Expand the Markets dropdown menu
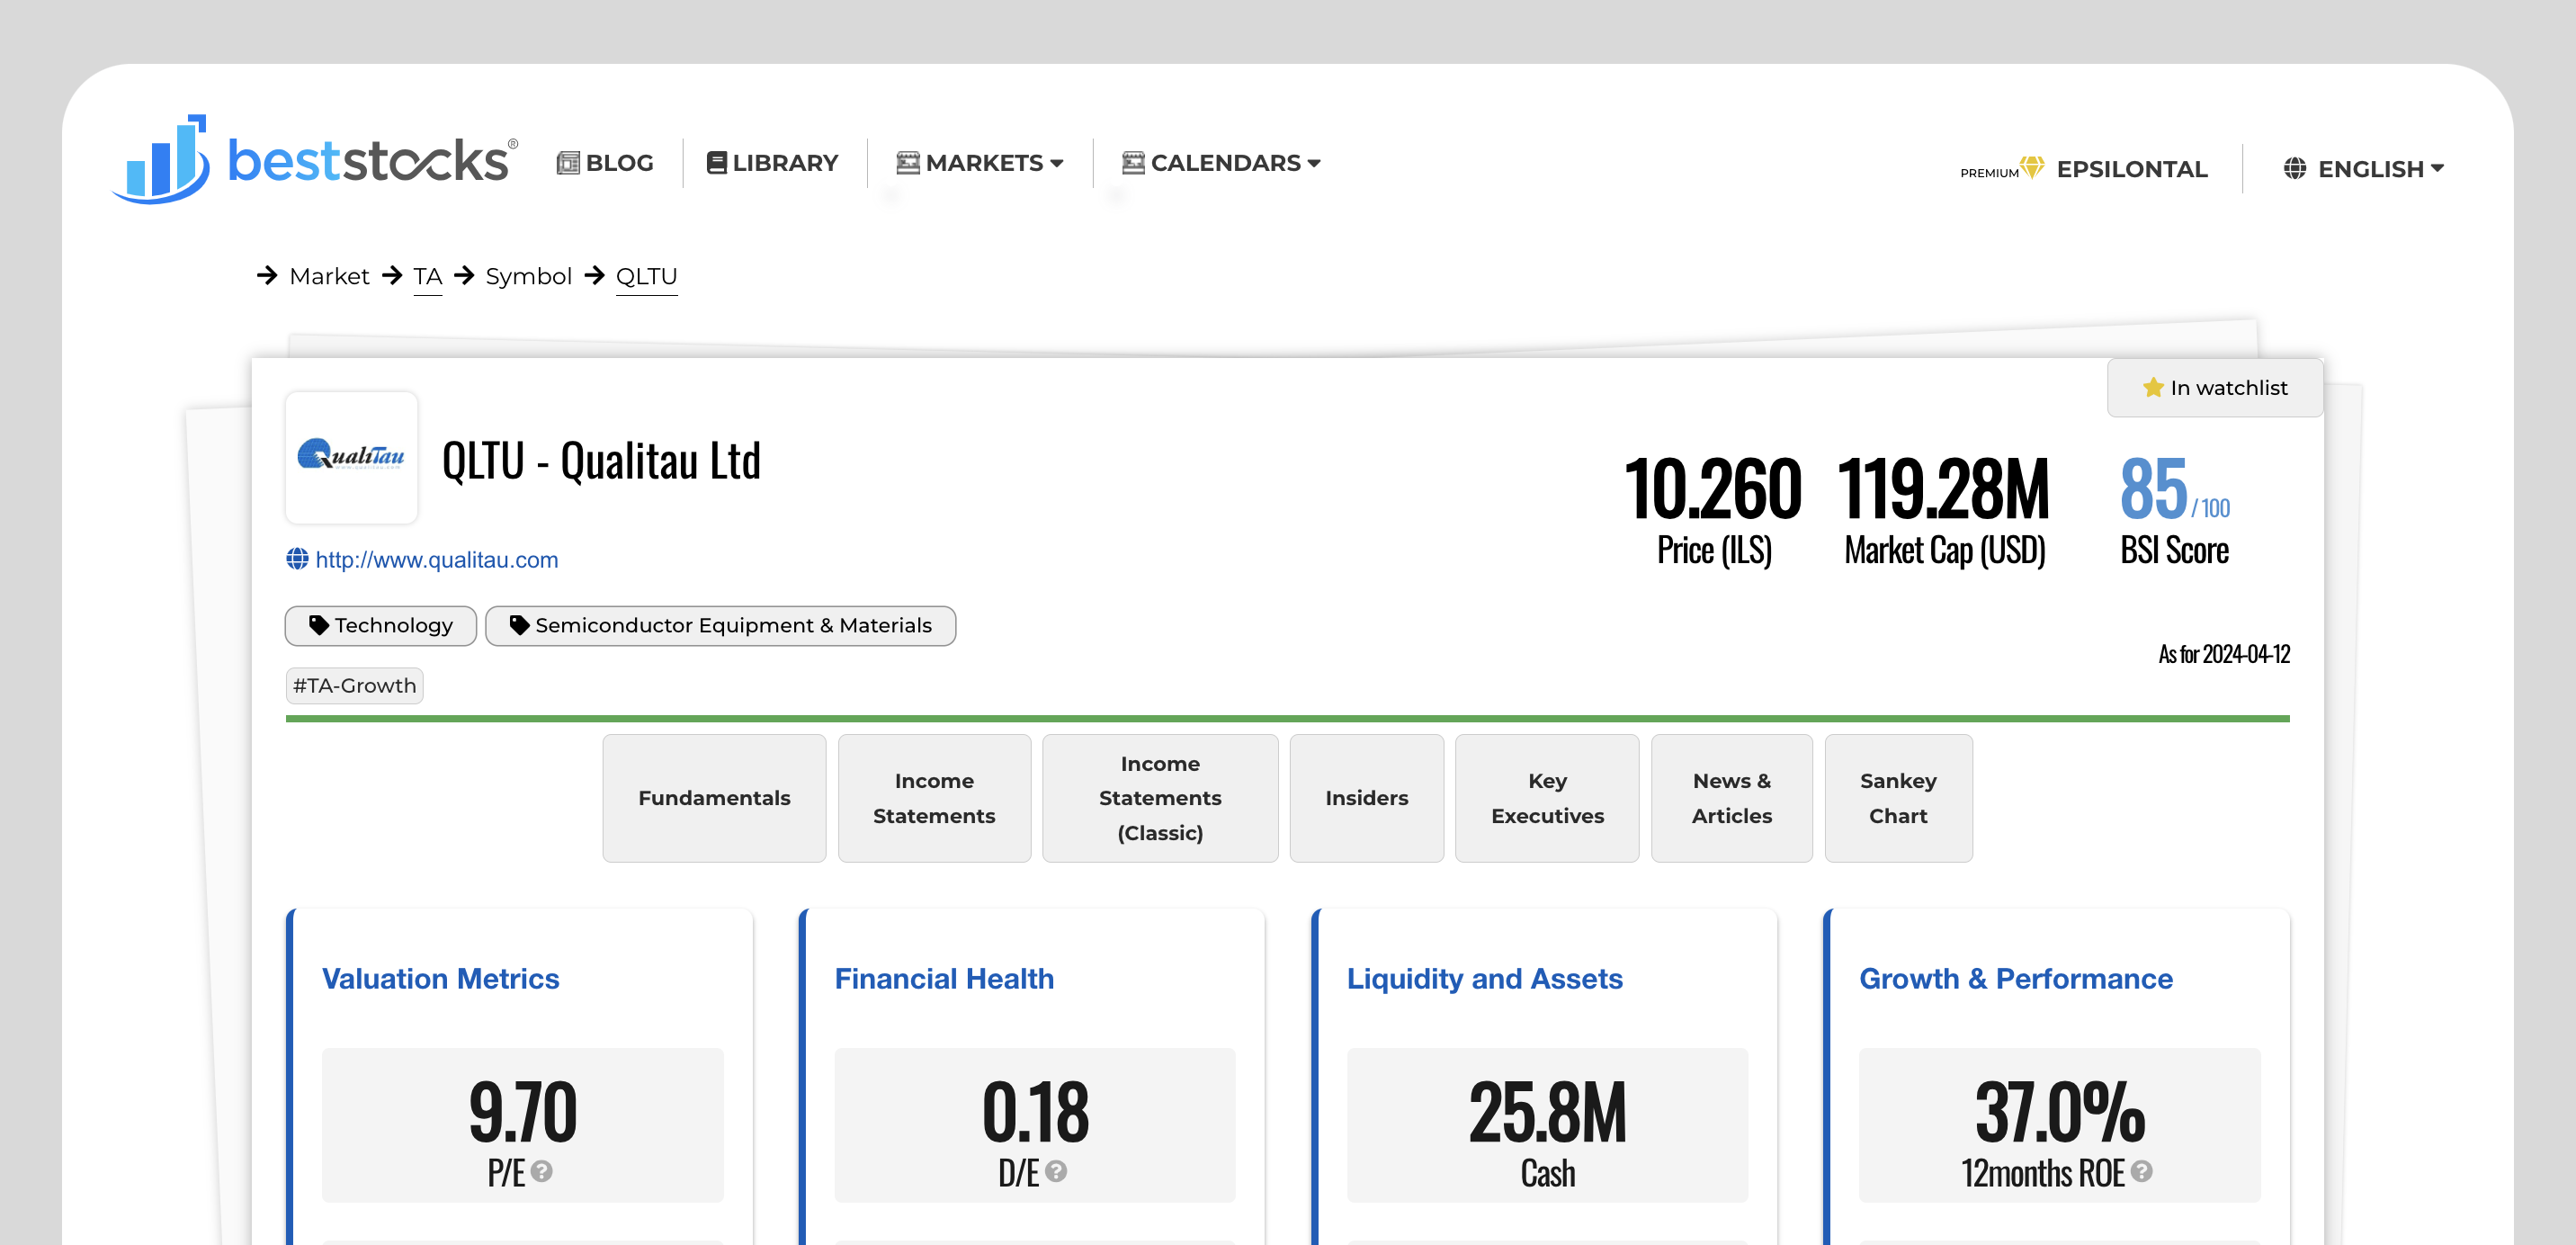 click(x=980, y=163)
